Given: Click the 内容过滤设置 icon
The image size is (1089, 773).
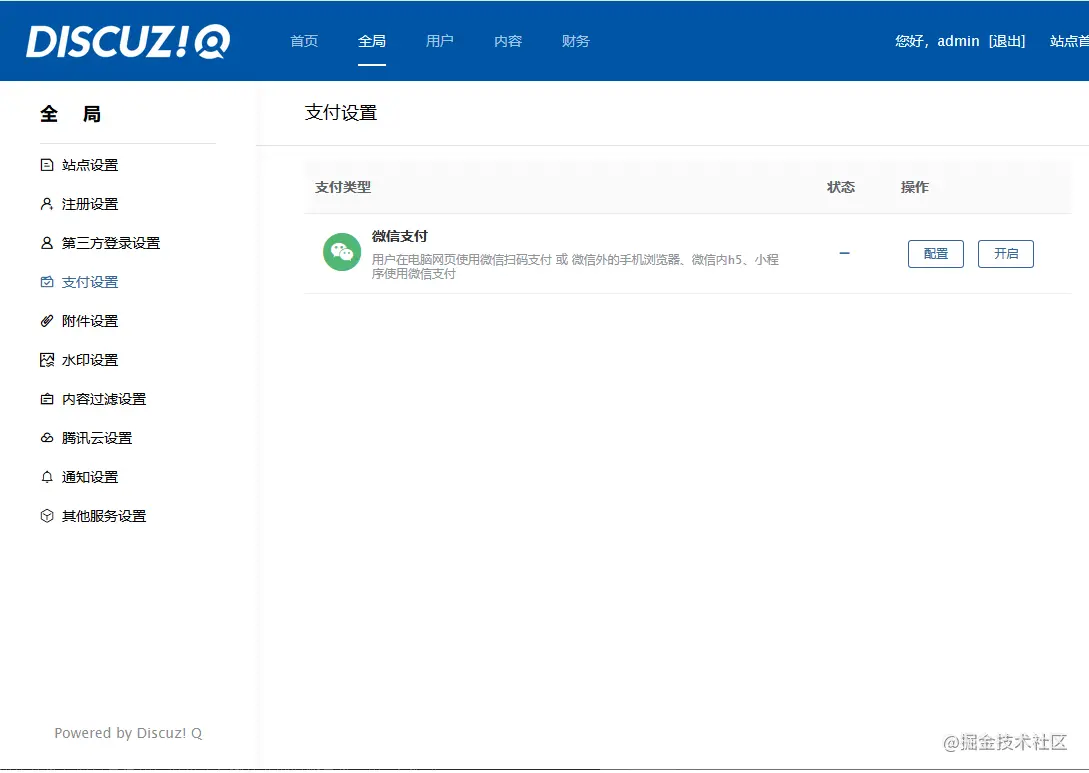Looking at the screenshot, I should coord(47,399).
